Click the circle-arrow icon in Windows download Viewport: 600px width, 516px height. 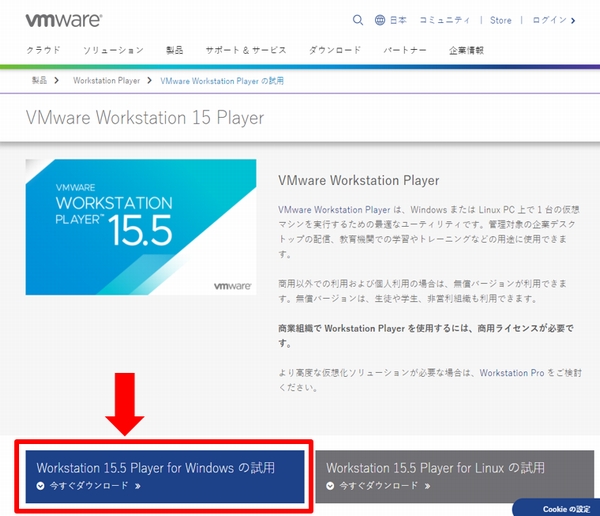[41, 486]
